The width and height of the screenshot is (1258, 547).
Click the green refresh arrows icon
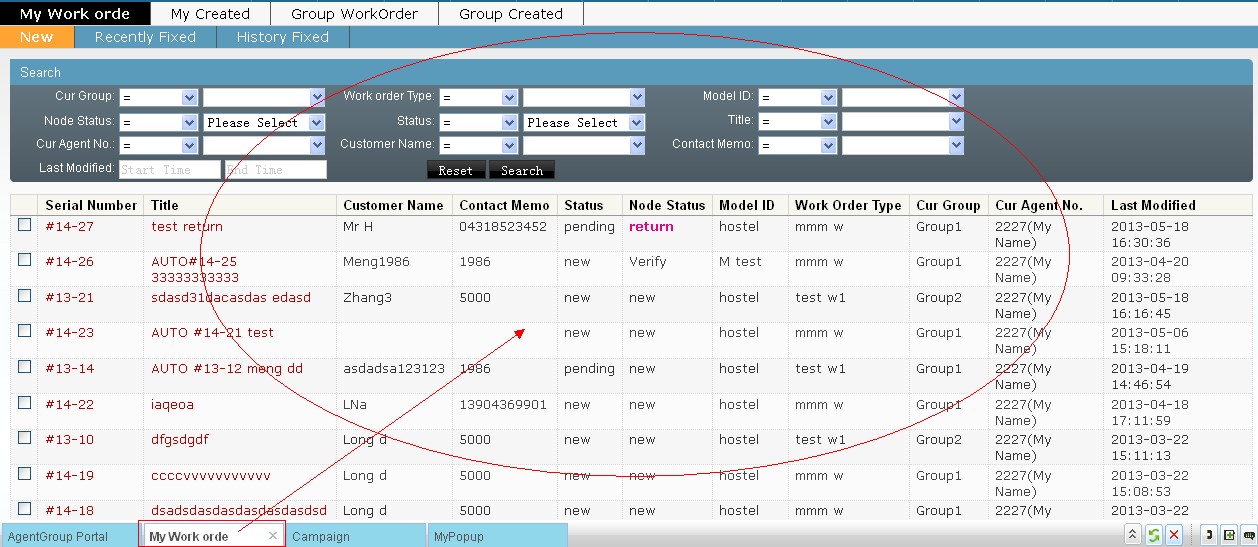tap(1154, 535)
